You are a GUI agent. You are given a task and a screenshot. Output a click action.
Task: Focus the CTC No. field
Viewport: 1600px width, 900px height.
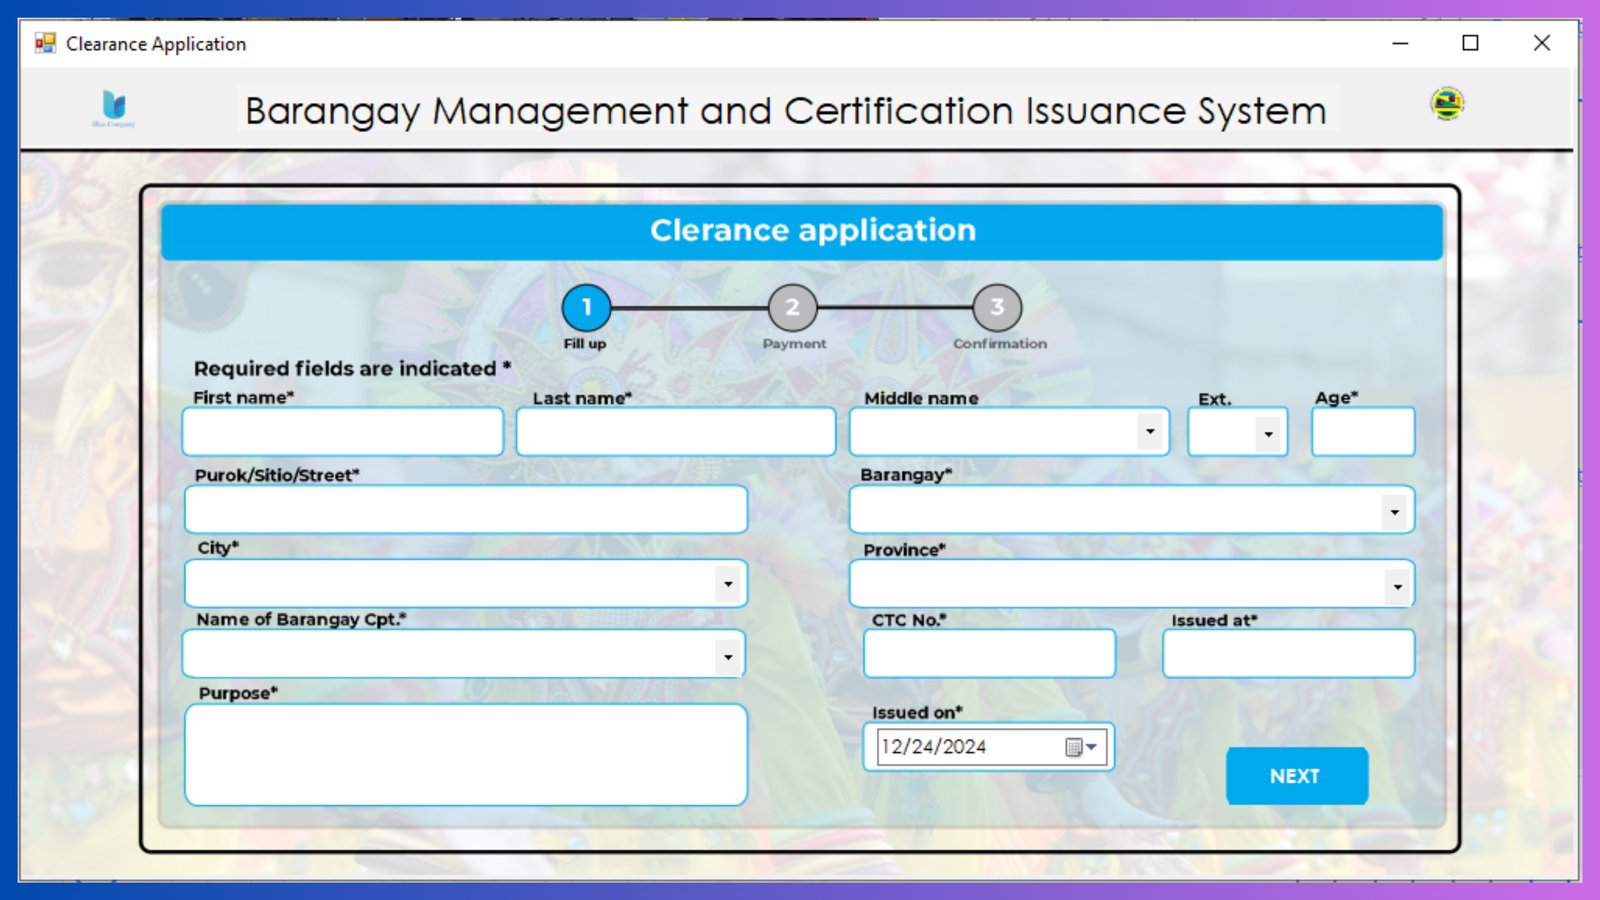click(x=988, y=654)
